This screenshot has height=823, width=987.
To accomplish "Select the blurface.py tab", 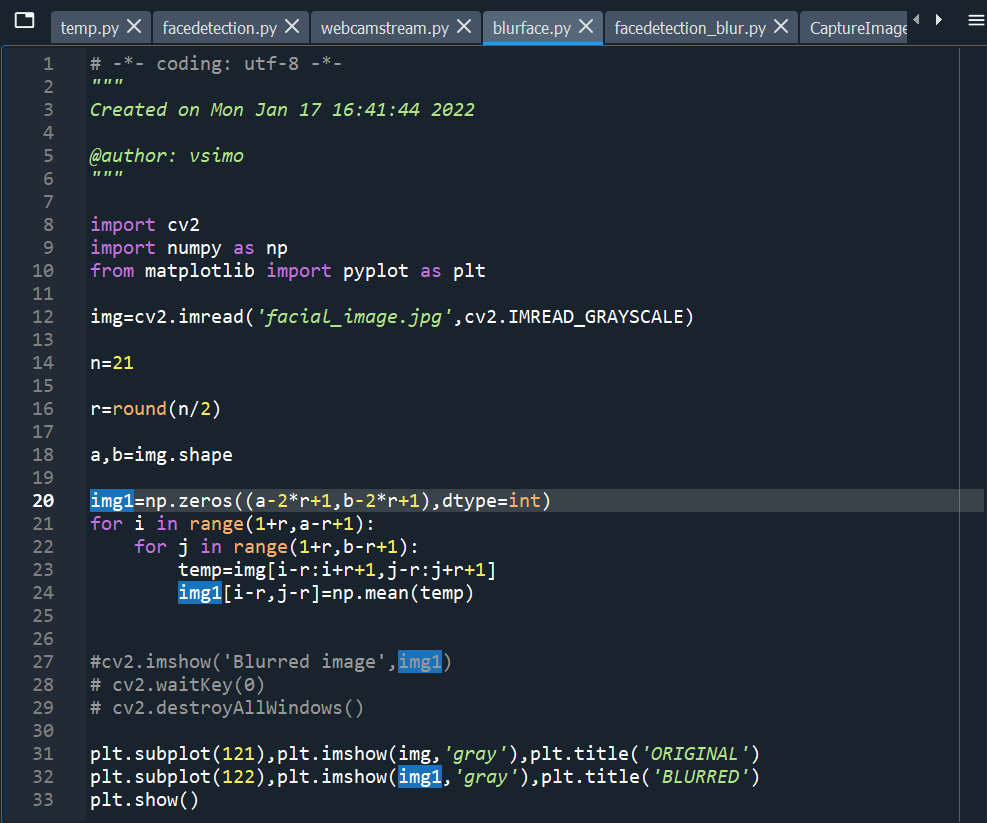I will tap(532, 28).
